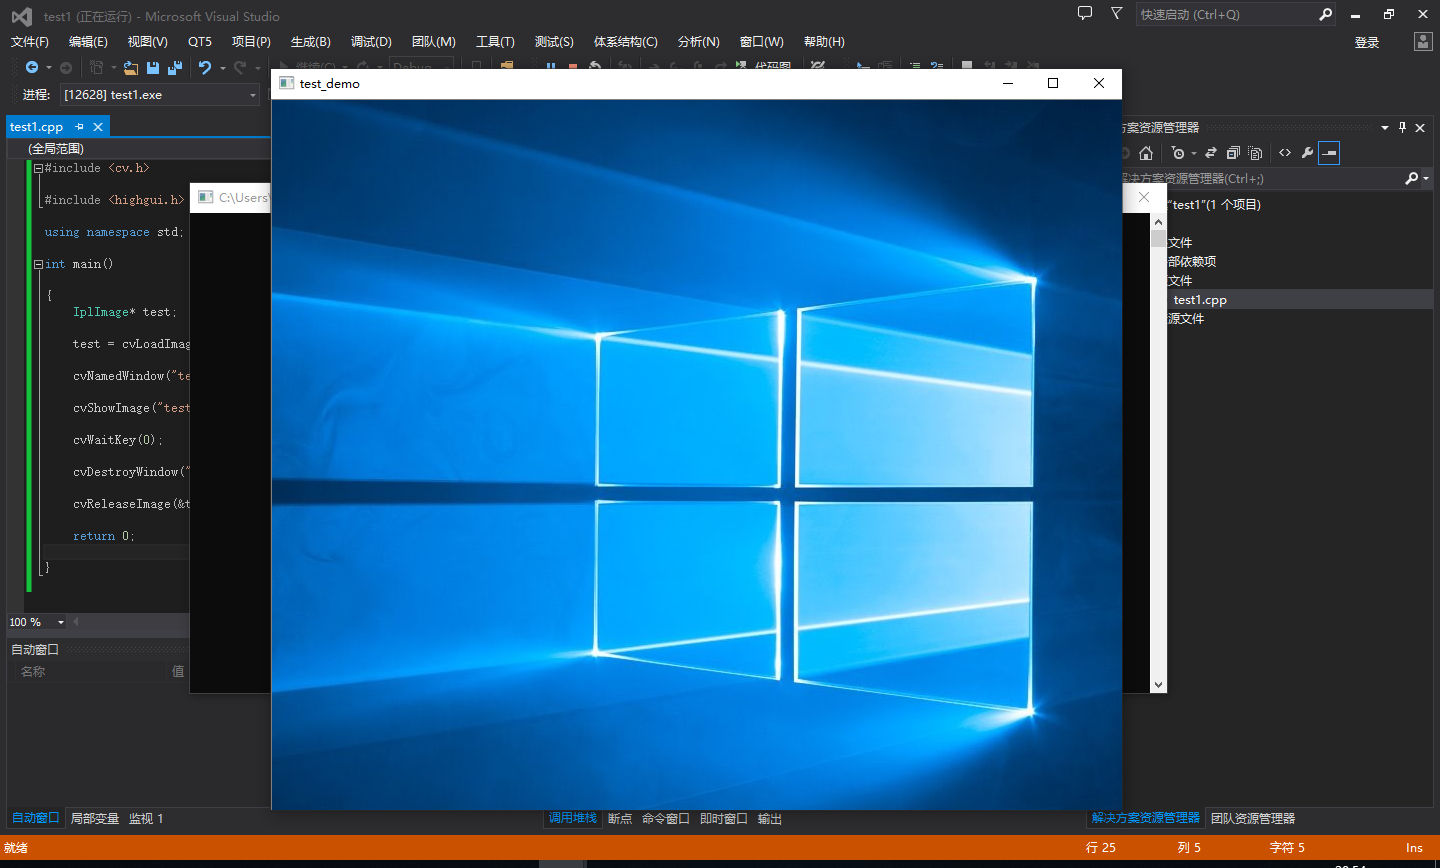Save the current file with the disk icon
This screenshot has width=1440, height=868.
point(153,67)
